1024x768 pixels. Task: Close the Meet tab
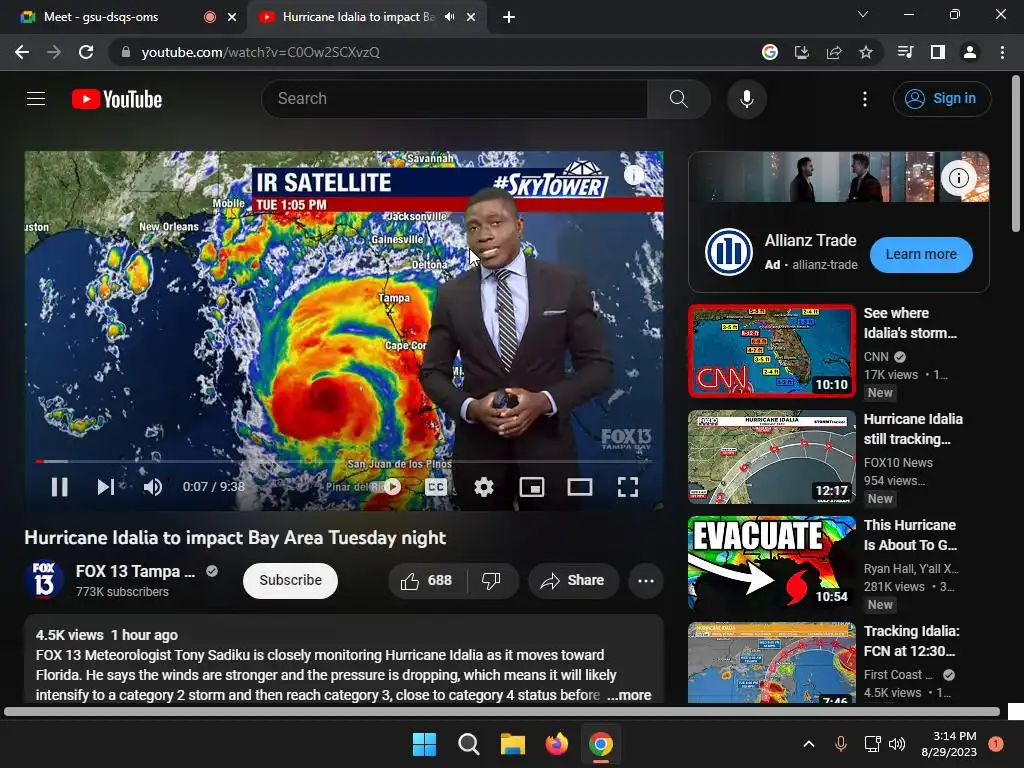(x=232, y=17)
